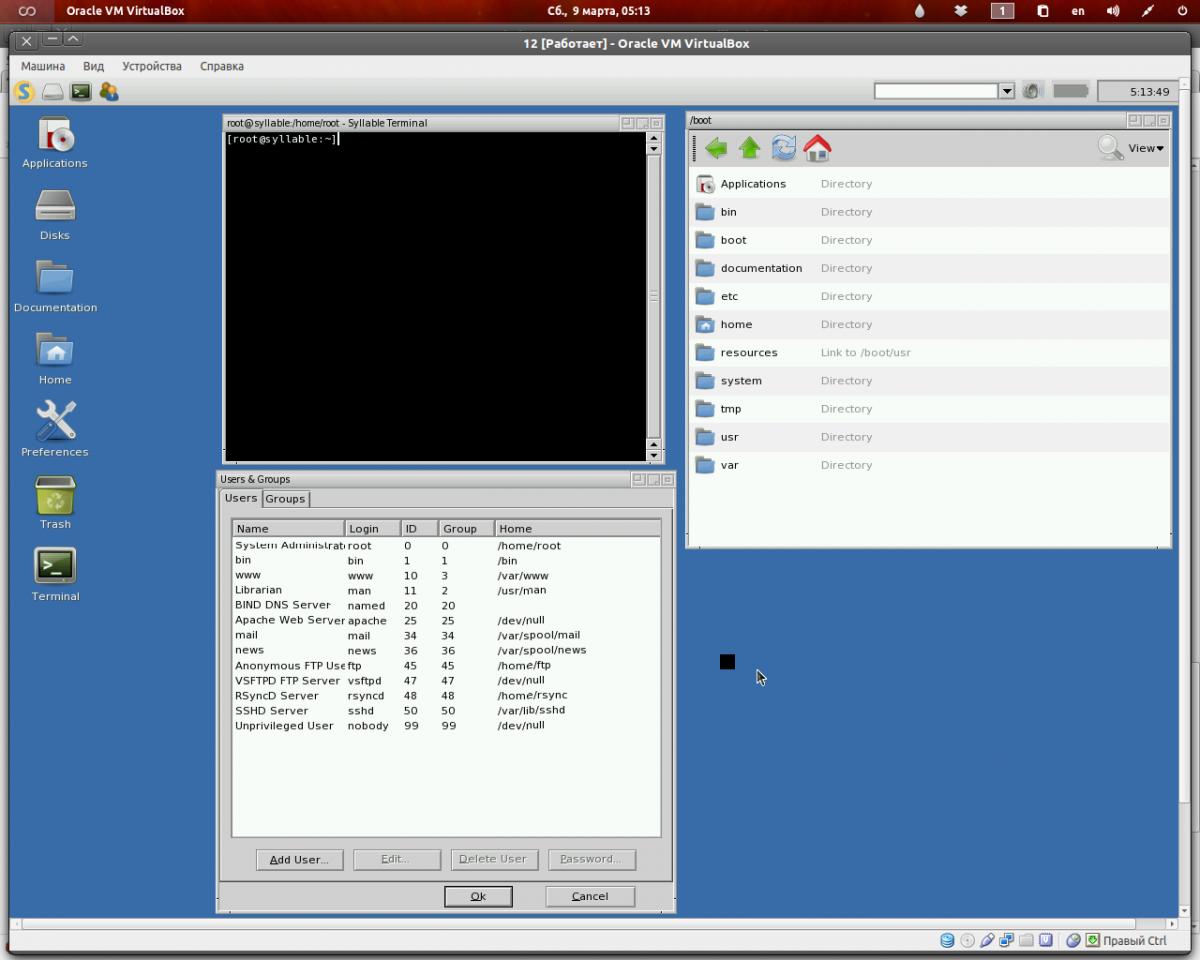Expand the View dropdown in file browser
Image resolution: width=1200 pixels, height=960 pixels.
tap(1145, 148)
